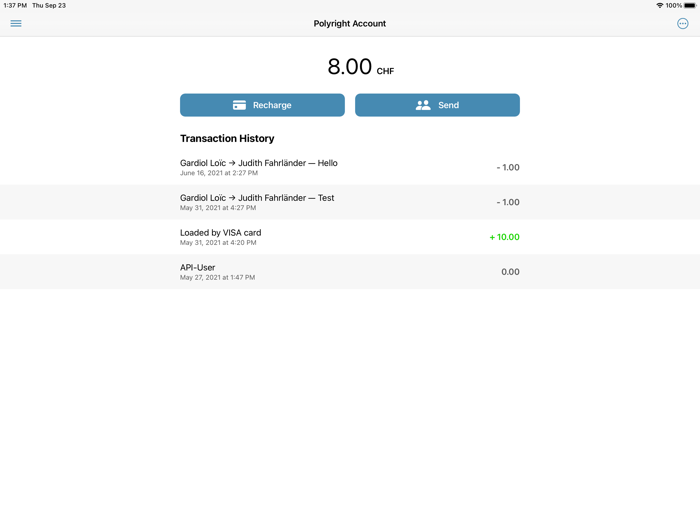The image size is (700, 525).
Task: Open the transaction with message Test
Action: coord(350,202)
